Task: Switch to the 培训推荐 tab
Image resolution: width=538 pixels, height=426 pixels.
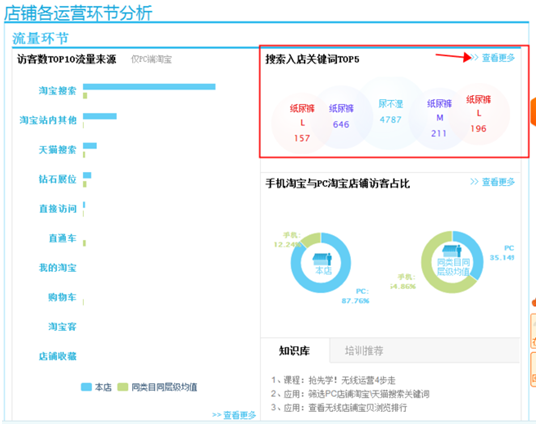Action: [x=364, y=351]
